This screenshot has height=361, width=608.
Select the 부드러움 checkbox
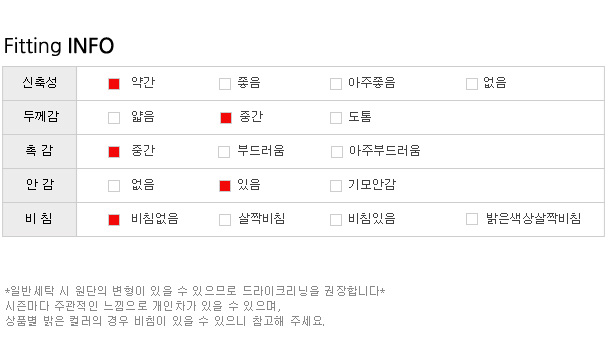(224, 152)
